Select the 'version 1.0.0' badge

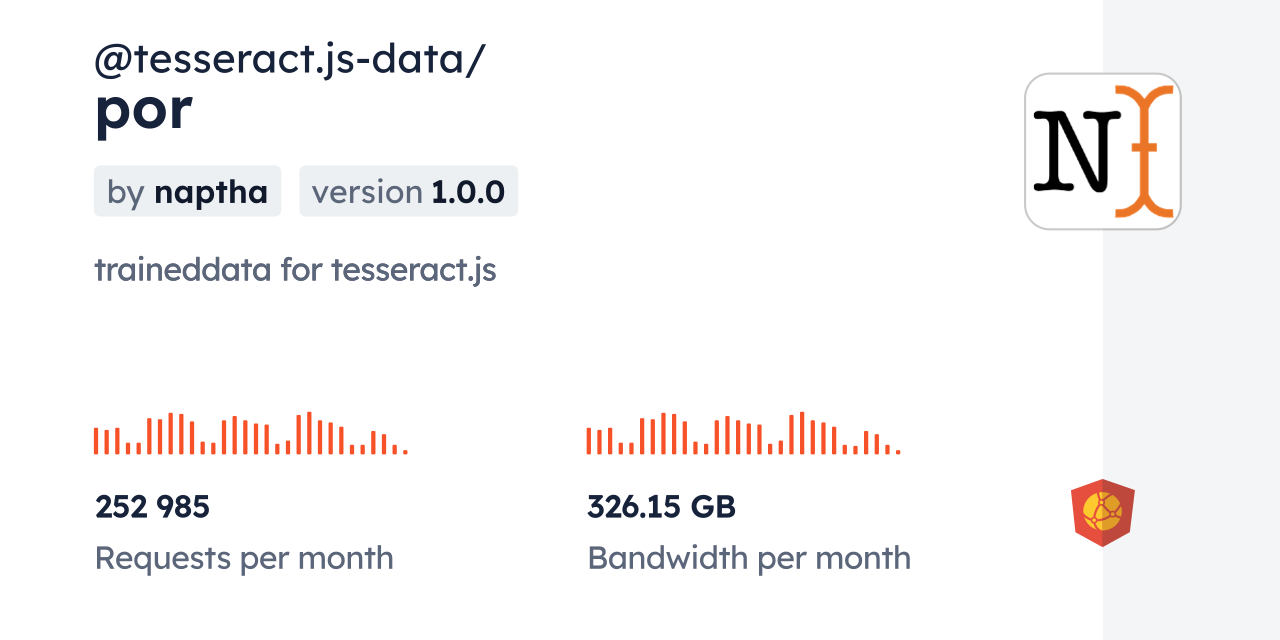pyautogui.click(x=408, y=191)
